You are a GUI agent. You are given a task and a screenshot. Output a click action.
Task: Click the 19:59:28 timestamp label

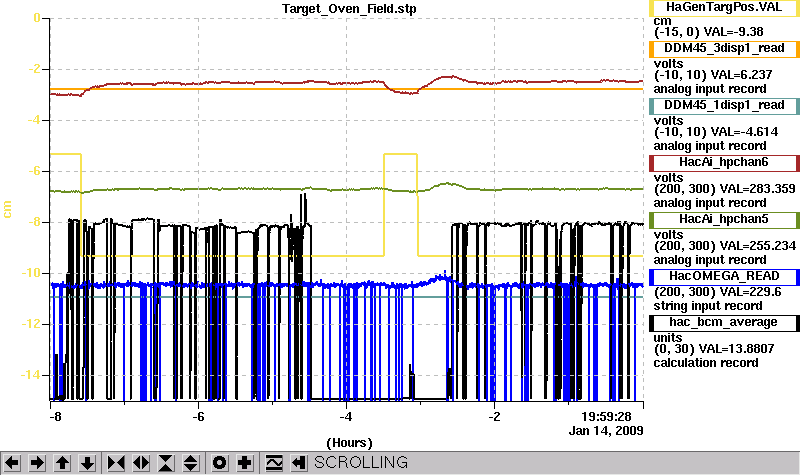click(606, 417)
